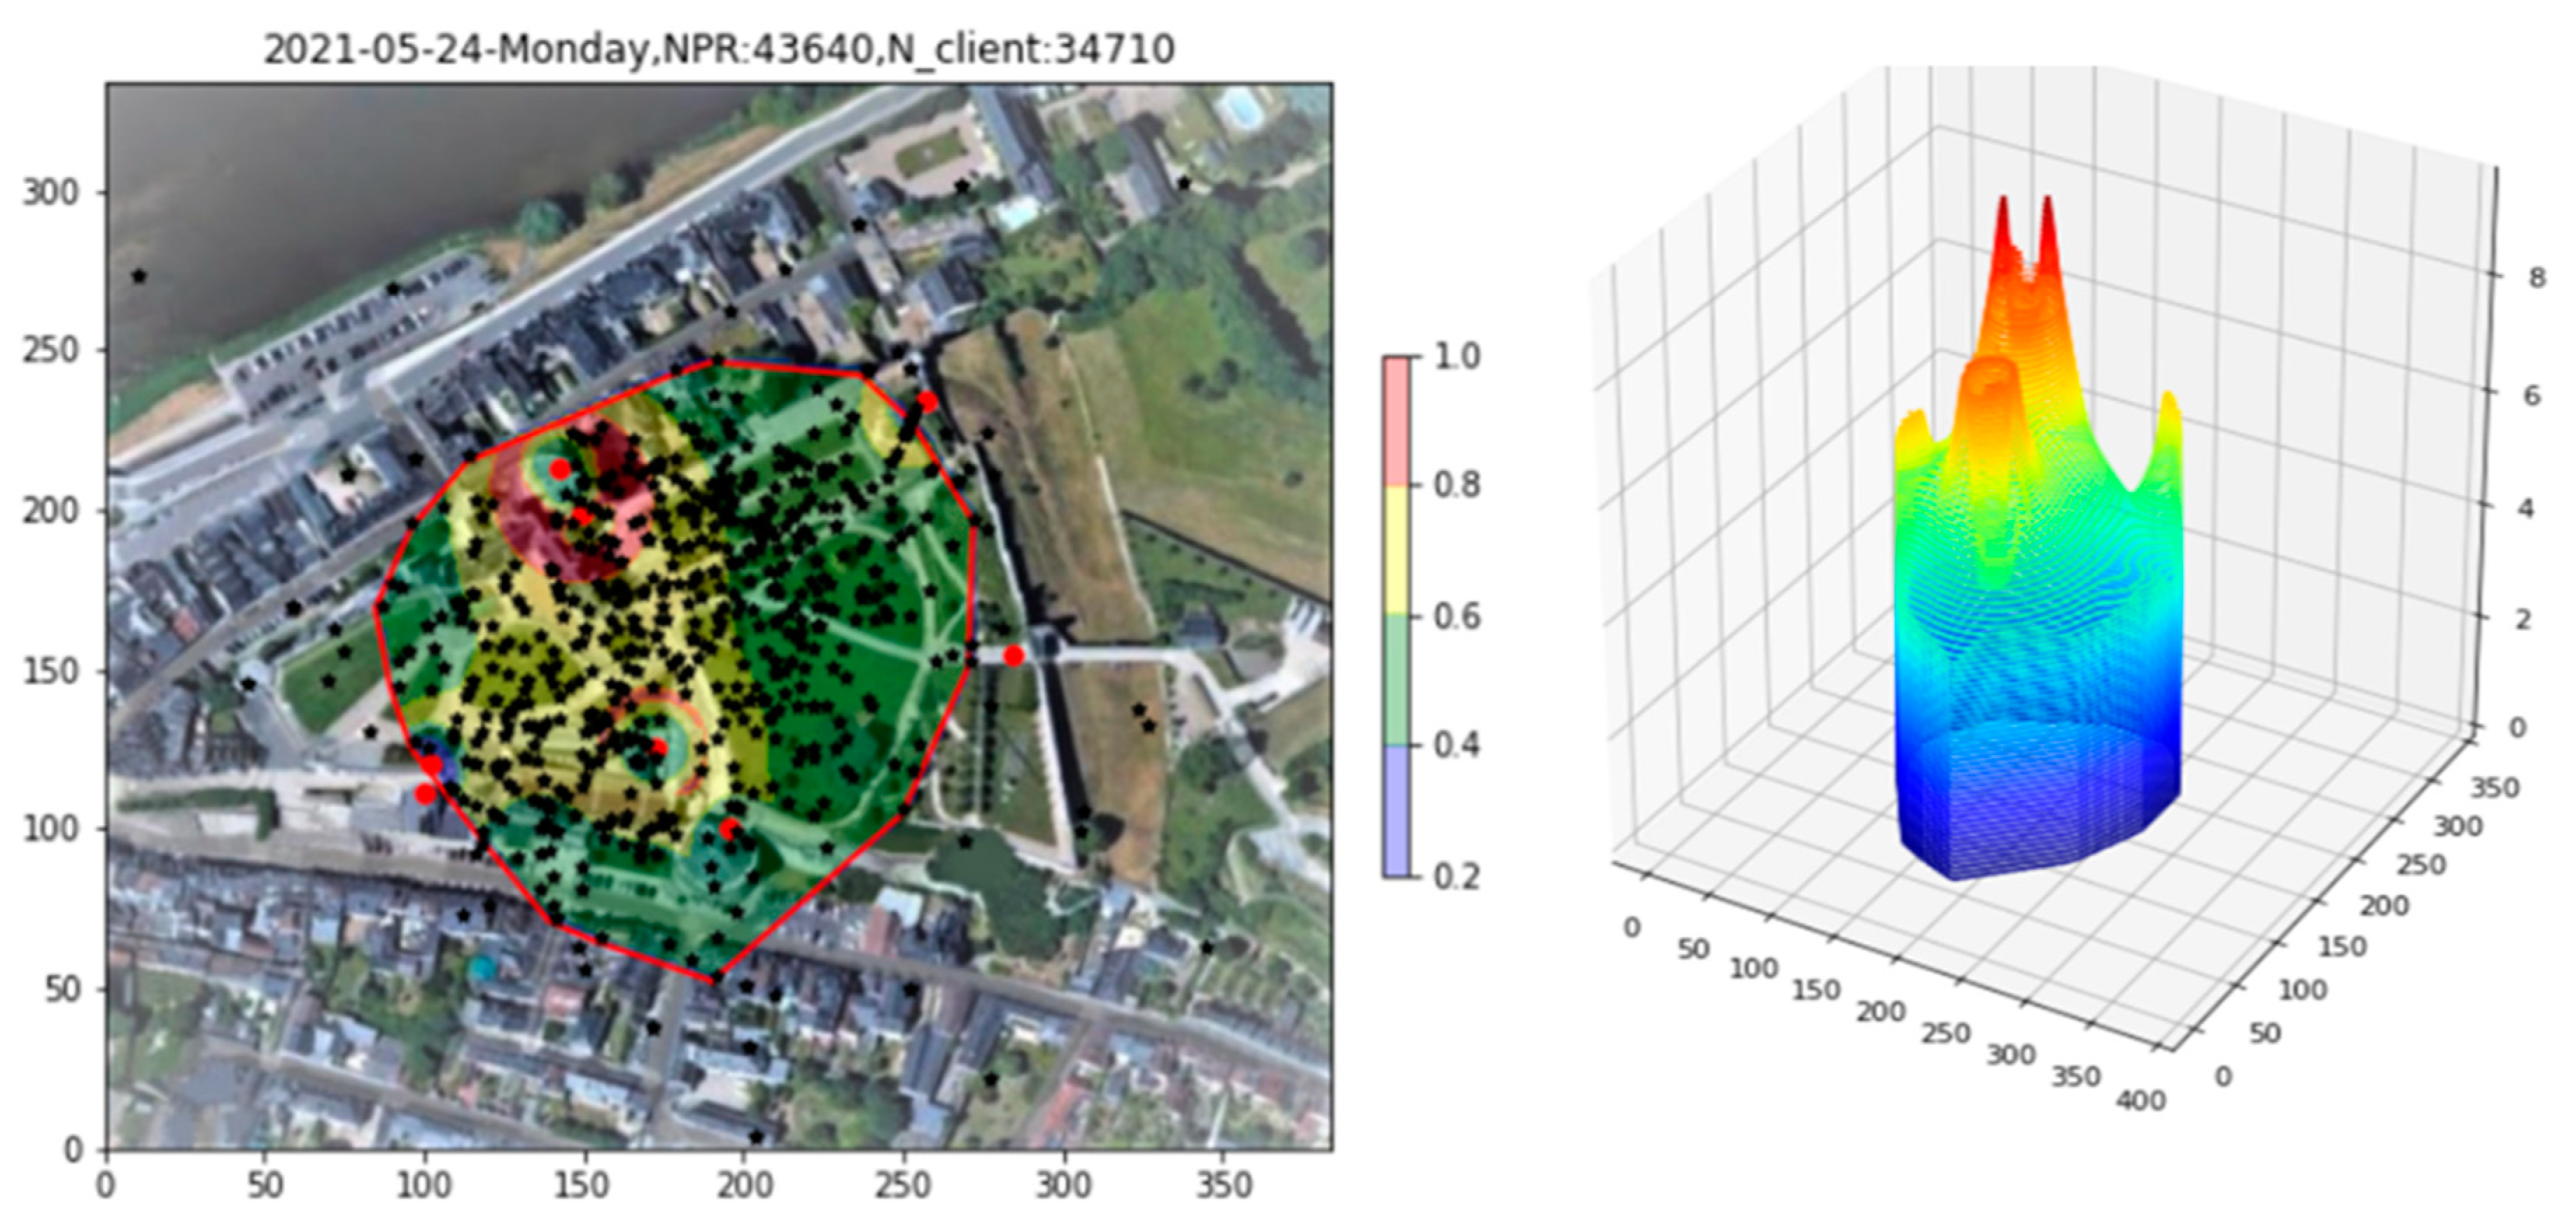2566x1217 pixels.
Task: Click the 0.2 label on the colorbar
Action: coord(1456,876)
